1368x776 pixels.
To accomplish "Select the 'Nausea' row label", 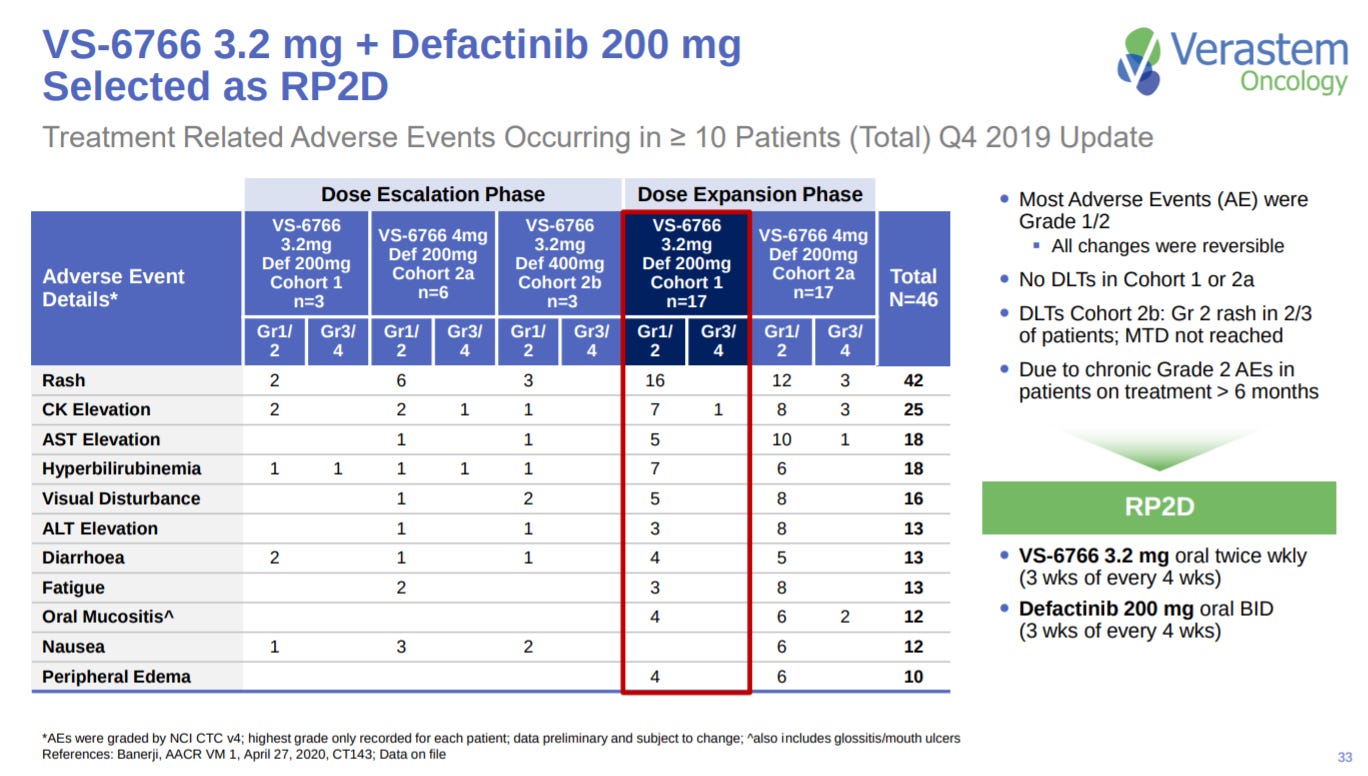I will pos(73,647).
